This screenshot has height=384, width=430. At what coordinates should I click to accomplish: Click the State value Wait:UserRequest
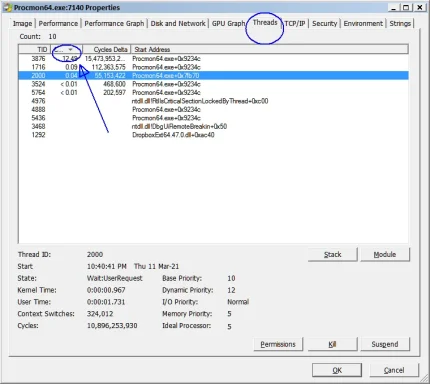click(x=115, y=278)
